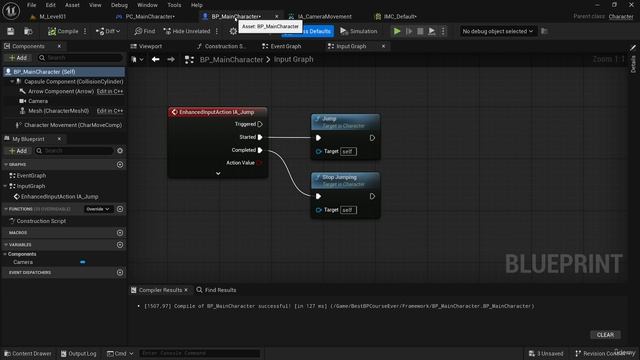Clear the compiler results
Screen dimensions: 640x360
605,335
